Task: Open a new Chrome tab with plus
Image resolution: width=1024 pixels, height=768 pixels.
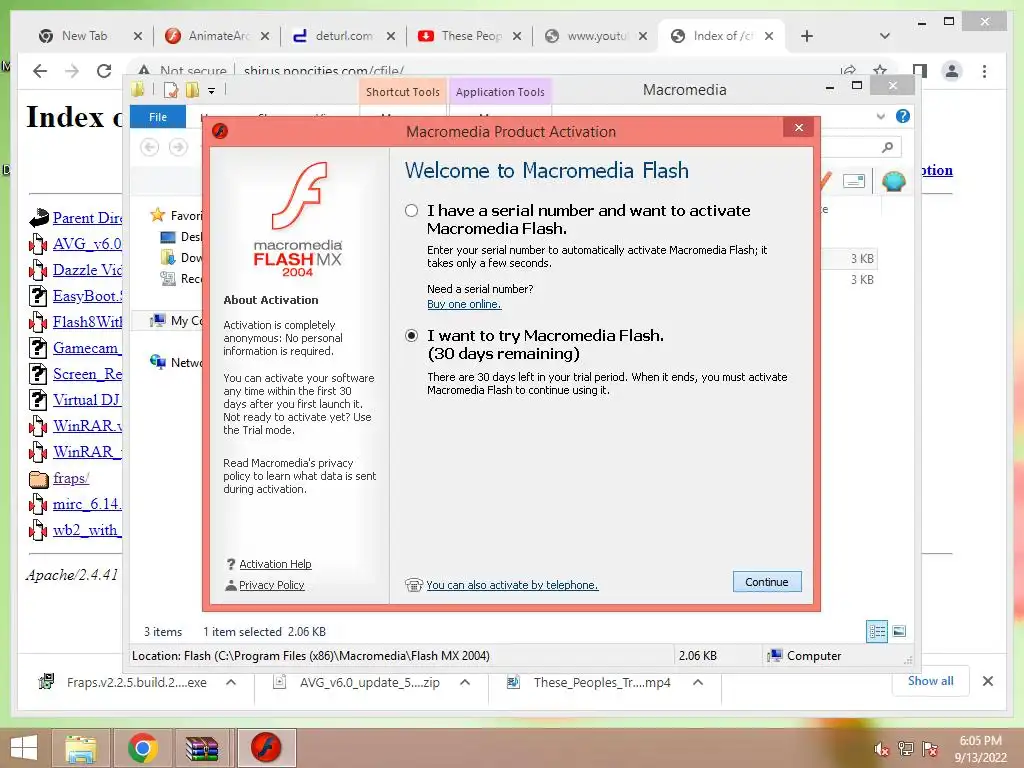Action: pos(807,36)
